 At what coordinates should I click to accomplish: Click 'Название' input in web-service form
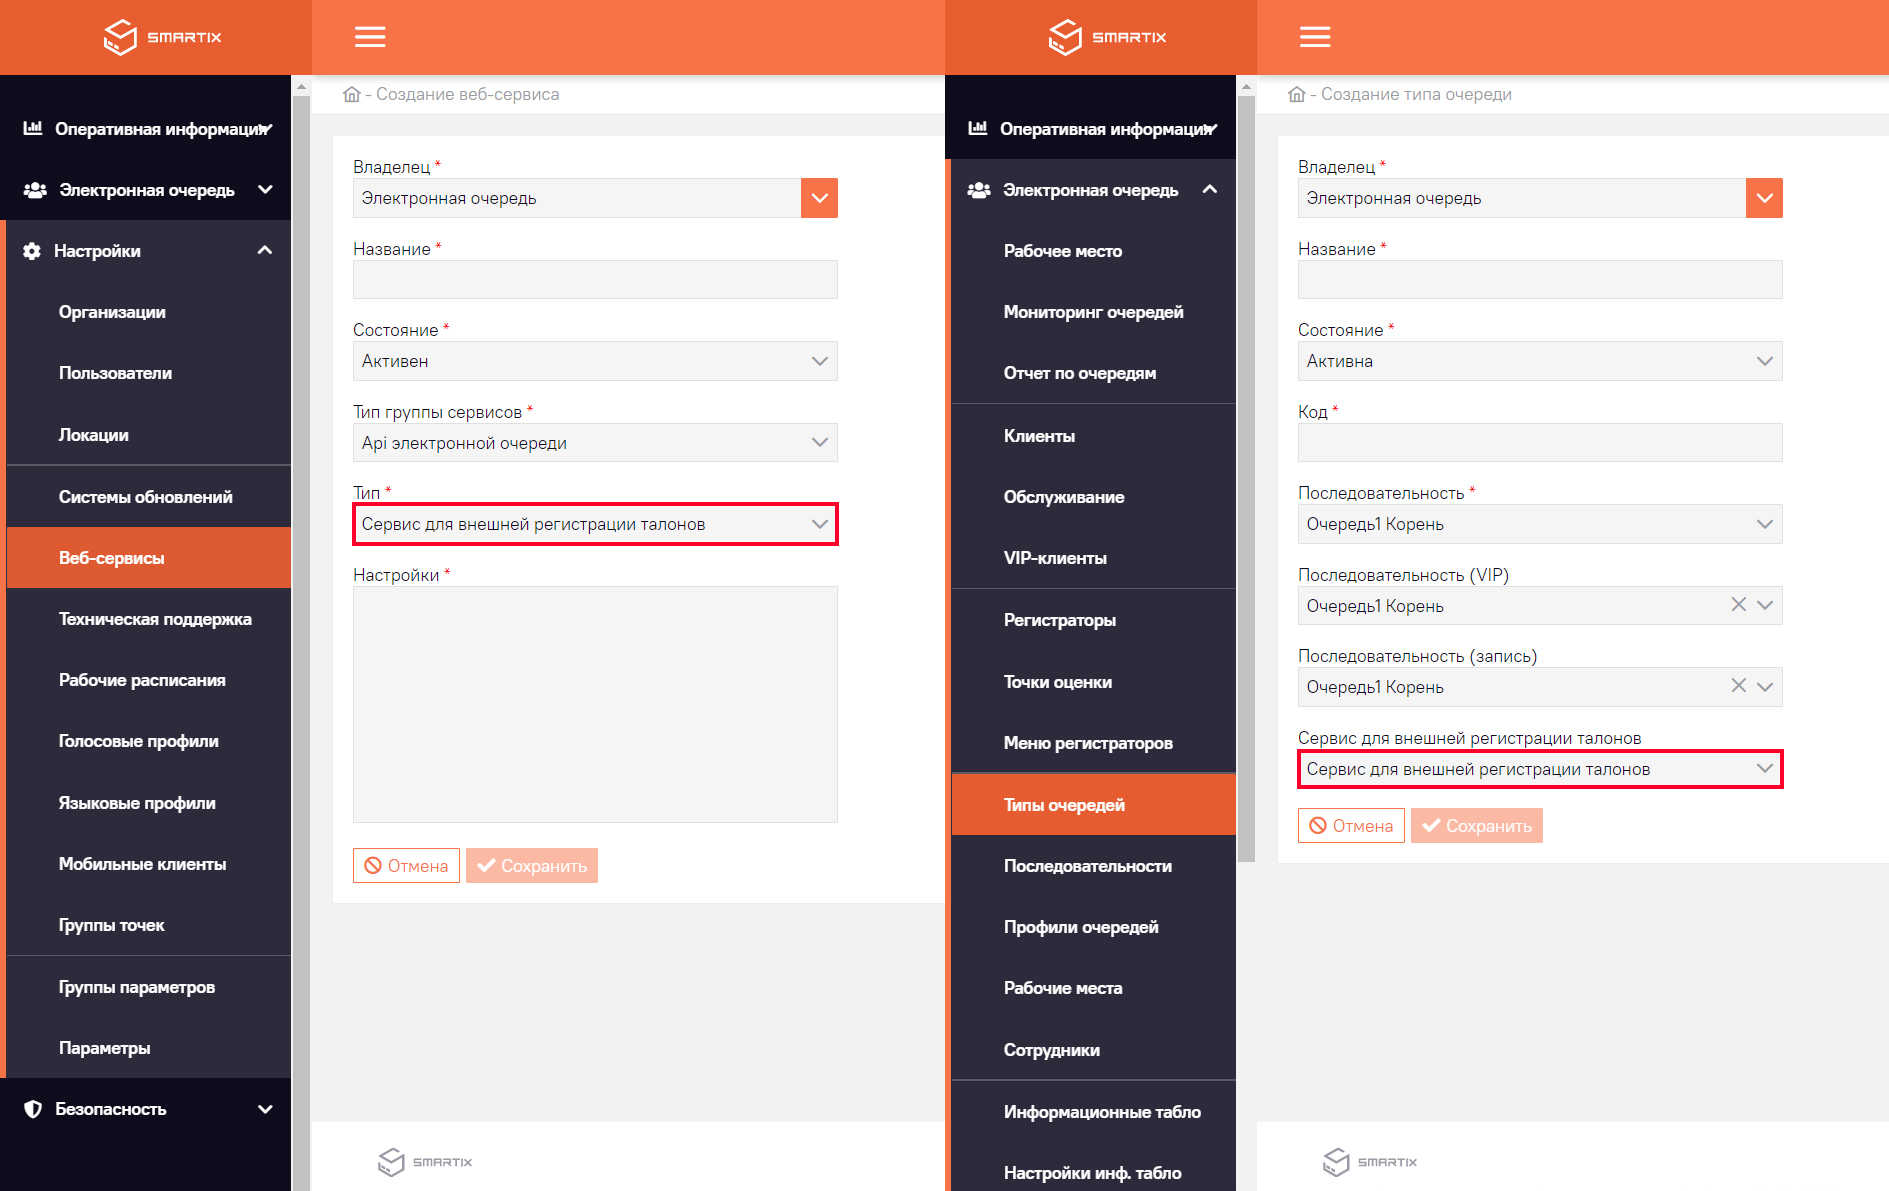click(595, 279)
